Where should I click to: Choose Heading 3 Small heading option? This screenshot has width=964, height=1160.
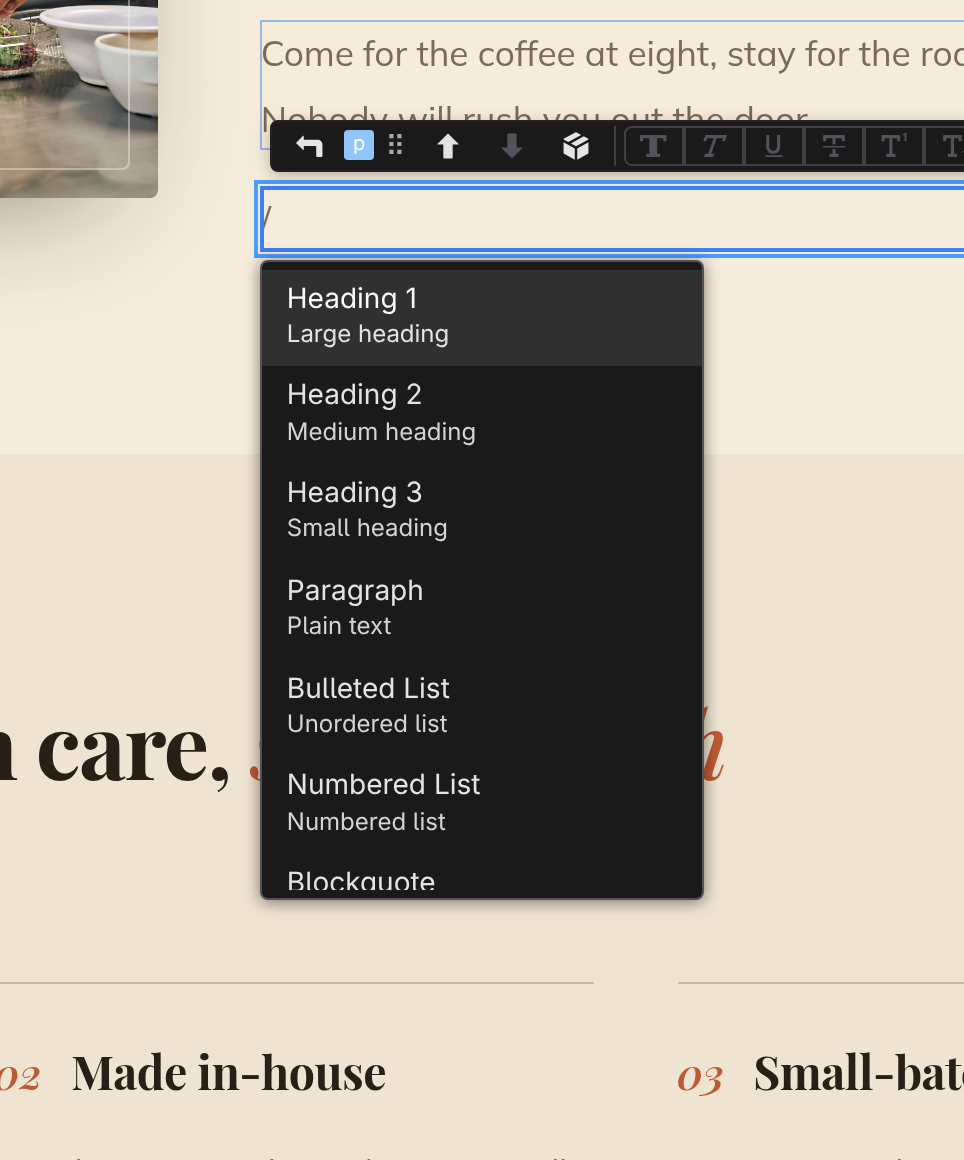pos(482,510)
